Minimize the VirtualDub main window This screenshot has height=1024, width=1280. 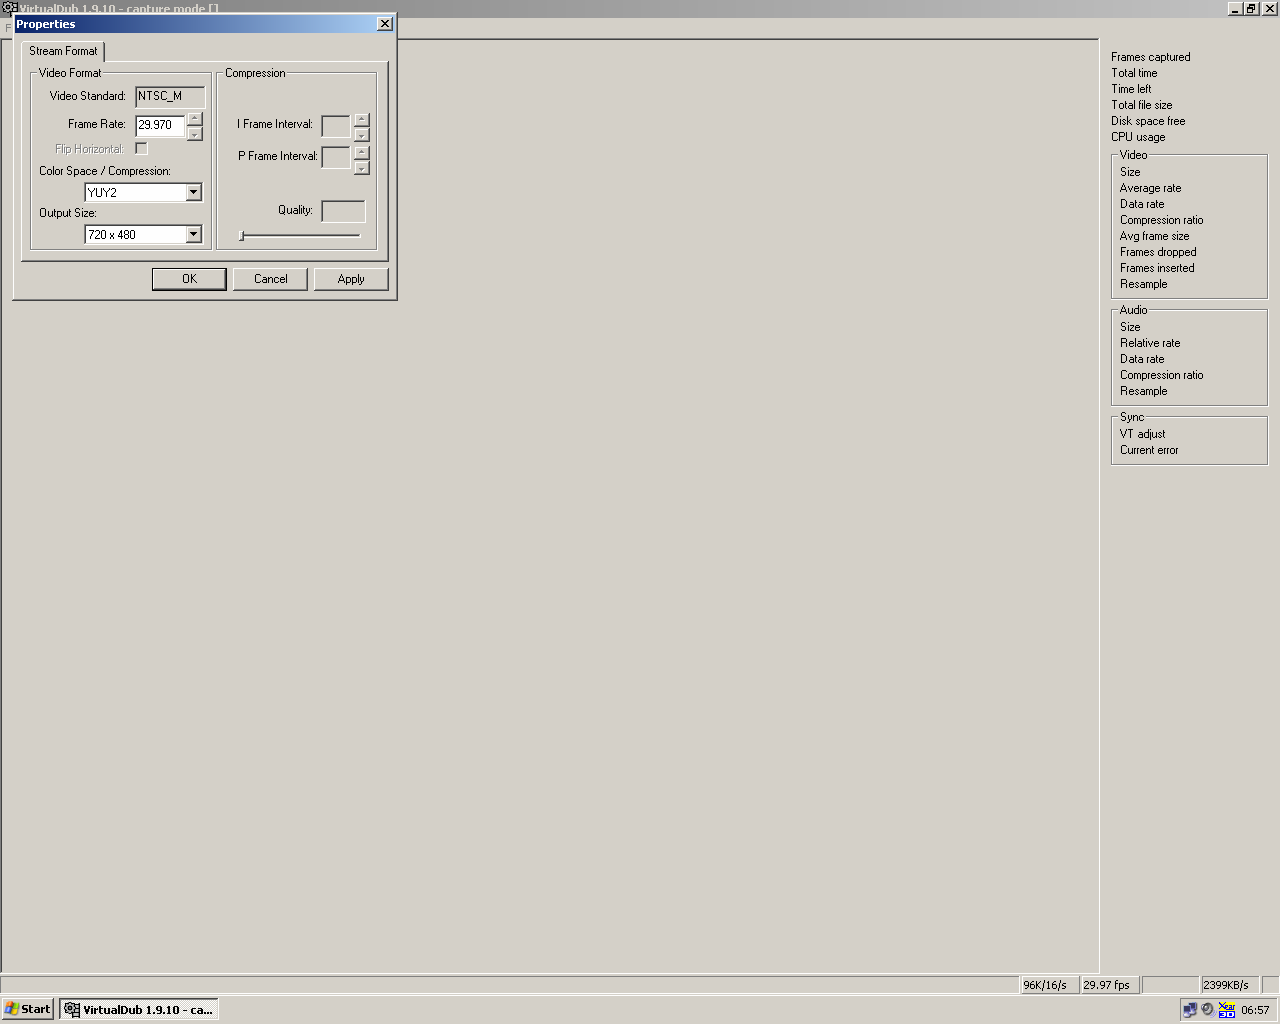(1235, 9)
